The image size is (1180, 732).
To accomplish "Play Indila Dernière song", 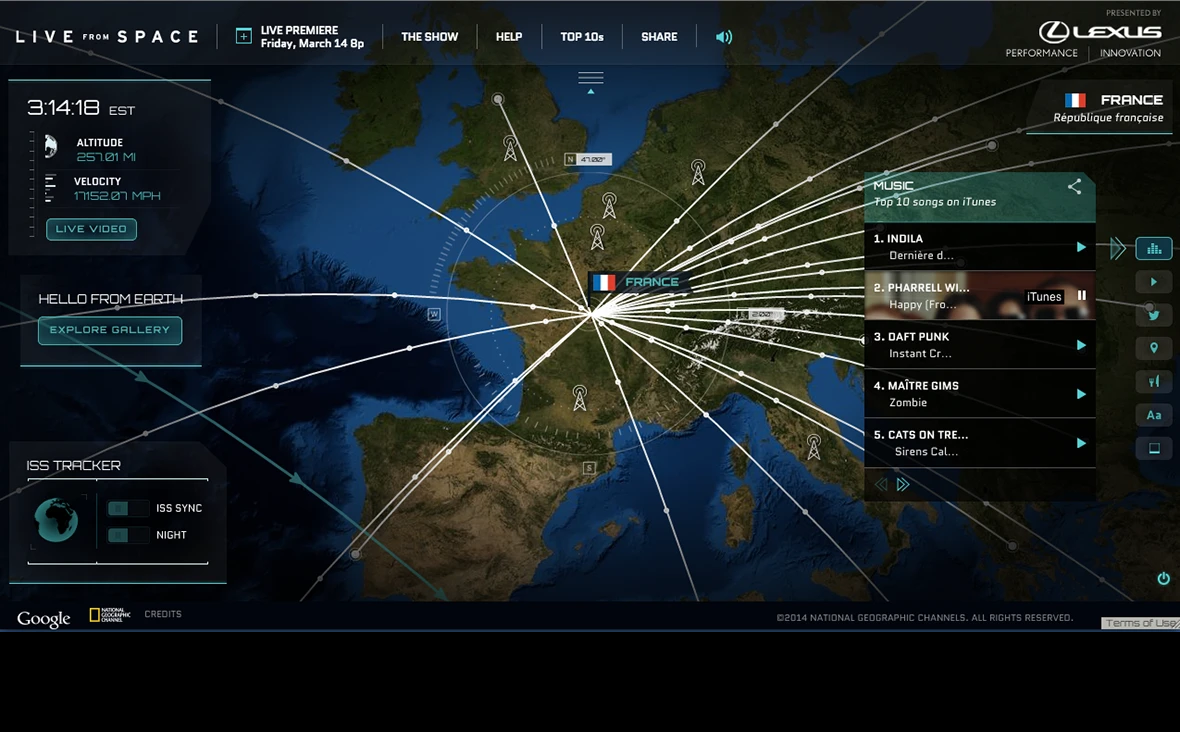I will pos(1081,247).
